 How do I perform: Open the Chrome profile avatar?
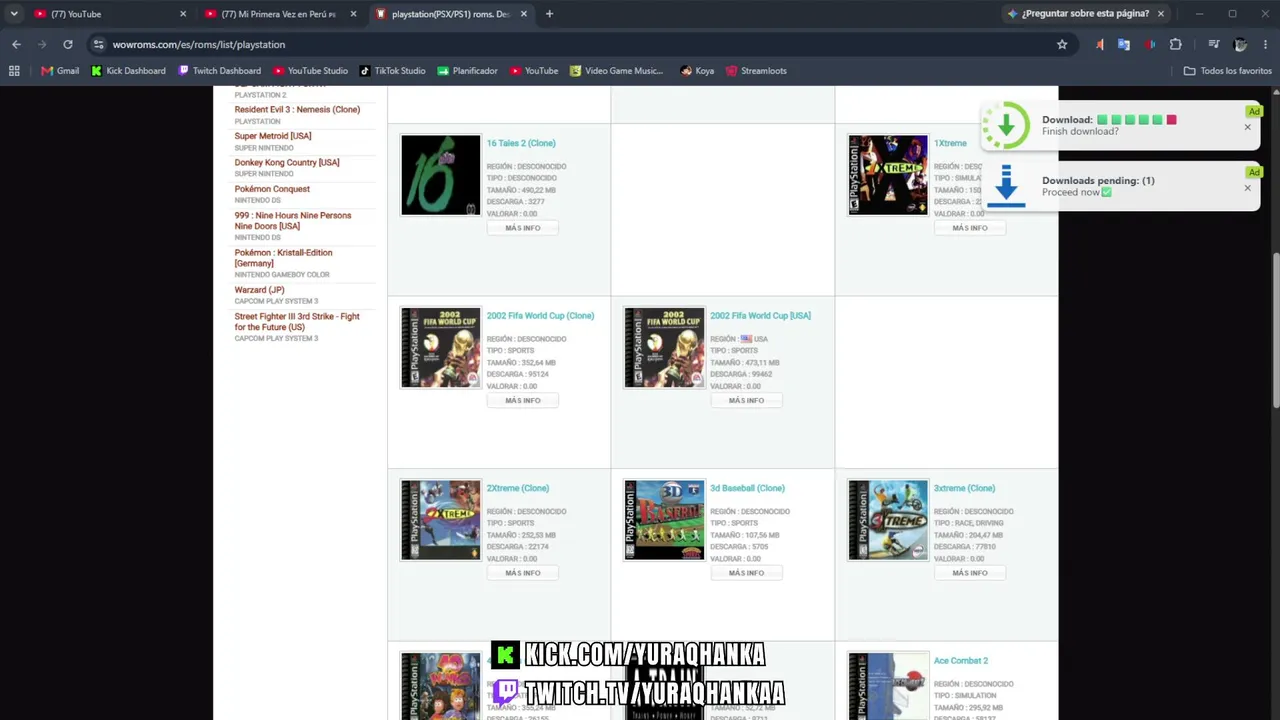point(1241,44)
